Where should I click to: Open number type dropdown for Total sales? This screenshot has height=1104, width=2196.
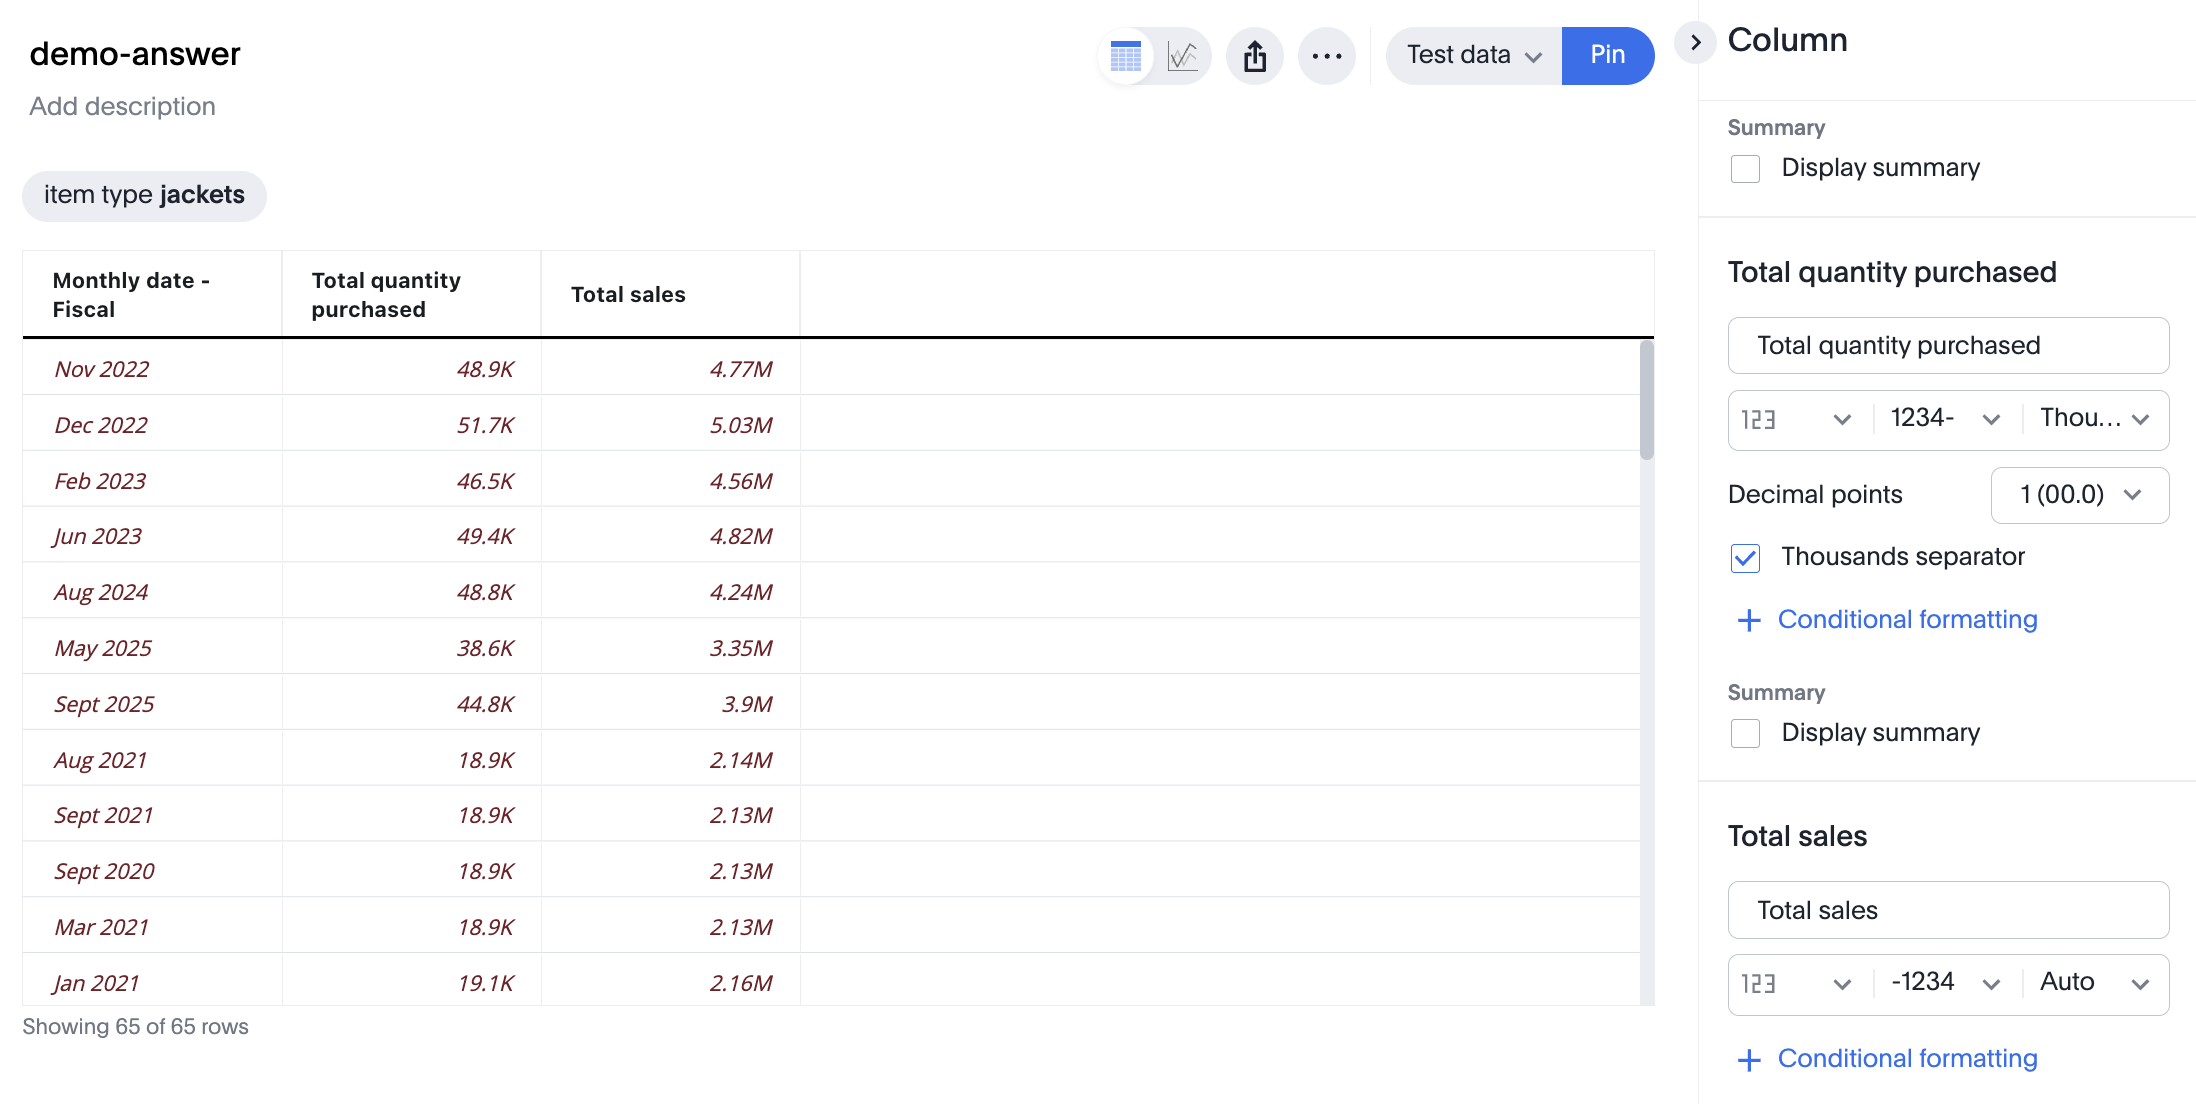coord(1798,984)
